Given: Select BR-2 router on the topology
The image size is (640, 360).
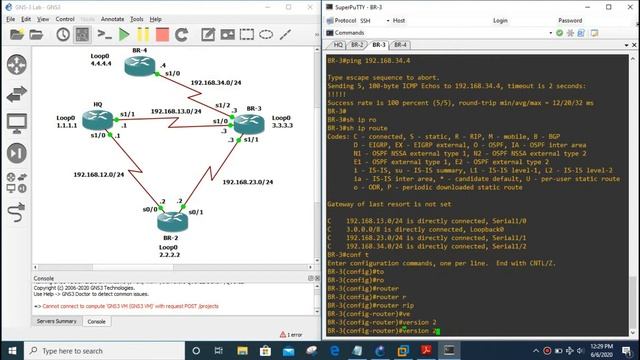Looking at the screenshot, I should (x=173, y=222).
